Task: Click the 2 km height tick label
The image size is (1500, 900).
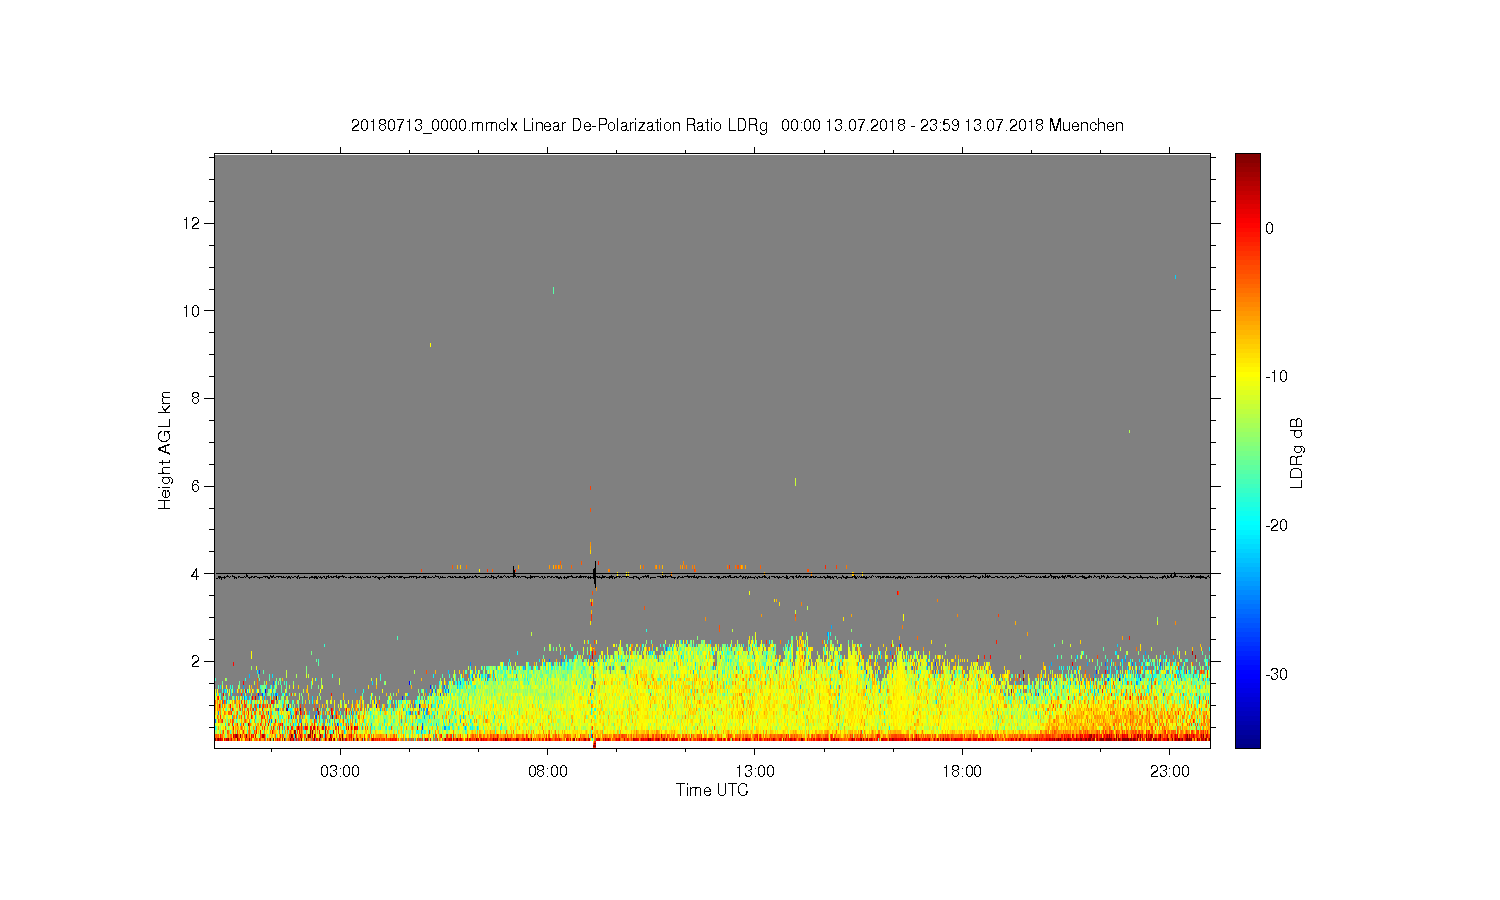Action: pos(196,661)
